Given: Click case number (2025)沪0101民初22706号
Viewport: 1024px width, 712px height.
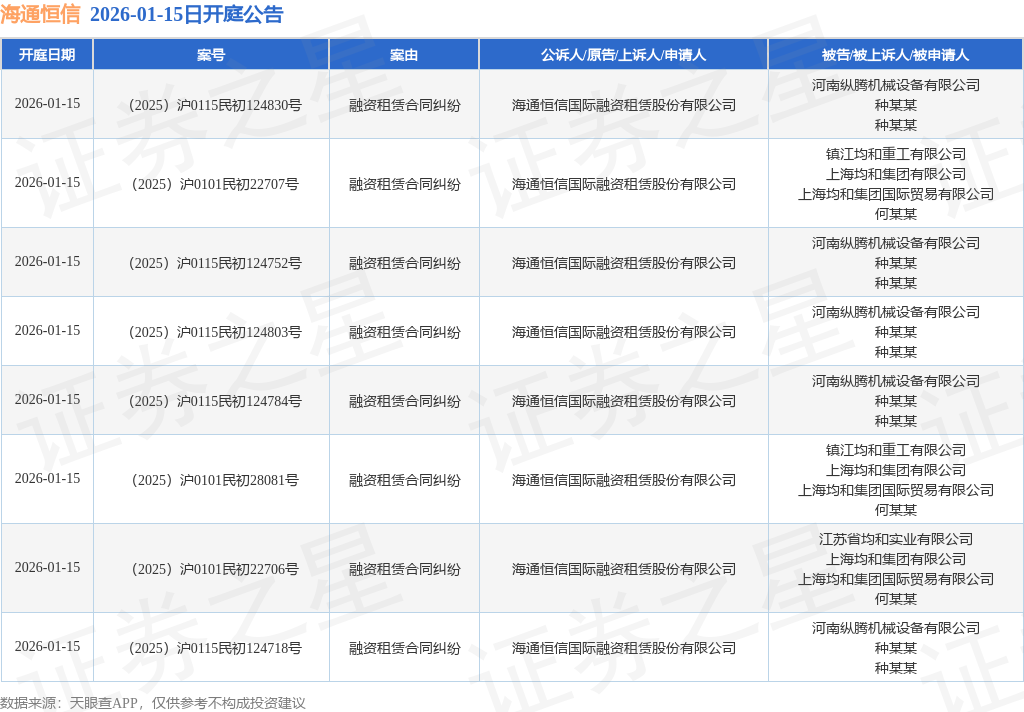Looking at the screenshot, I should click(x=215, y=569).
